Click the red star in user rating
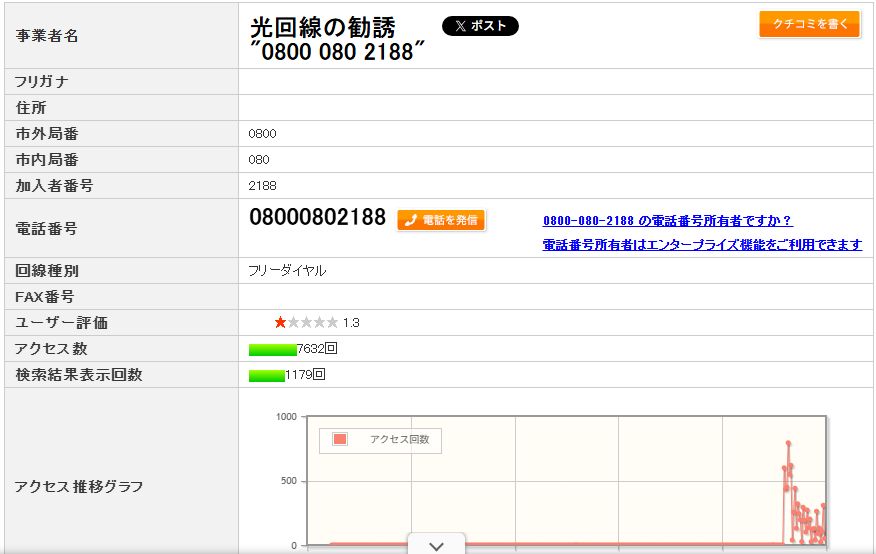This screenshot has height=554, width=876. (x=281, y=322)
